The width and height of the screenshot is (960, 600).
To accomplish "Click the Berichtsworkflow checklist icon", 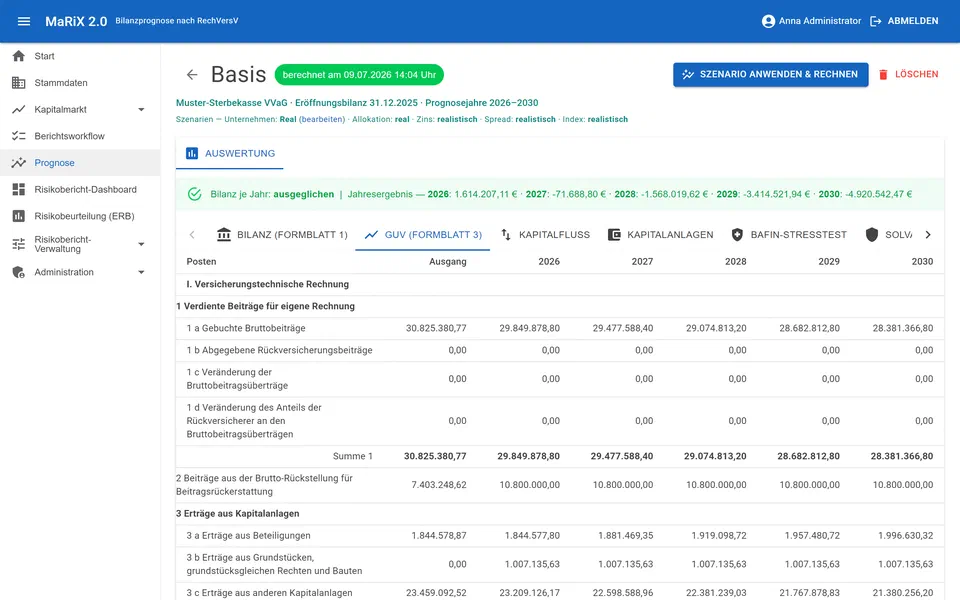I will point(19,136).
